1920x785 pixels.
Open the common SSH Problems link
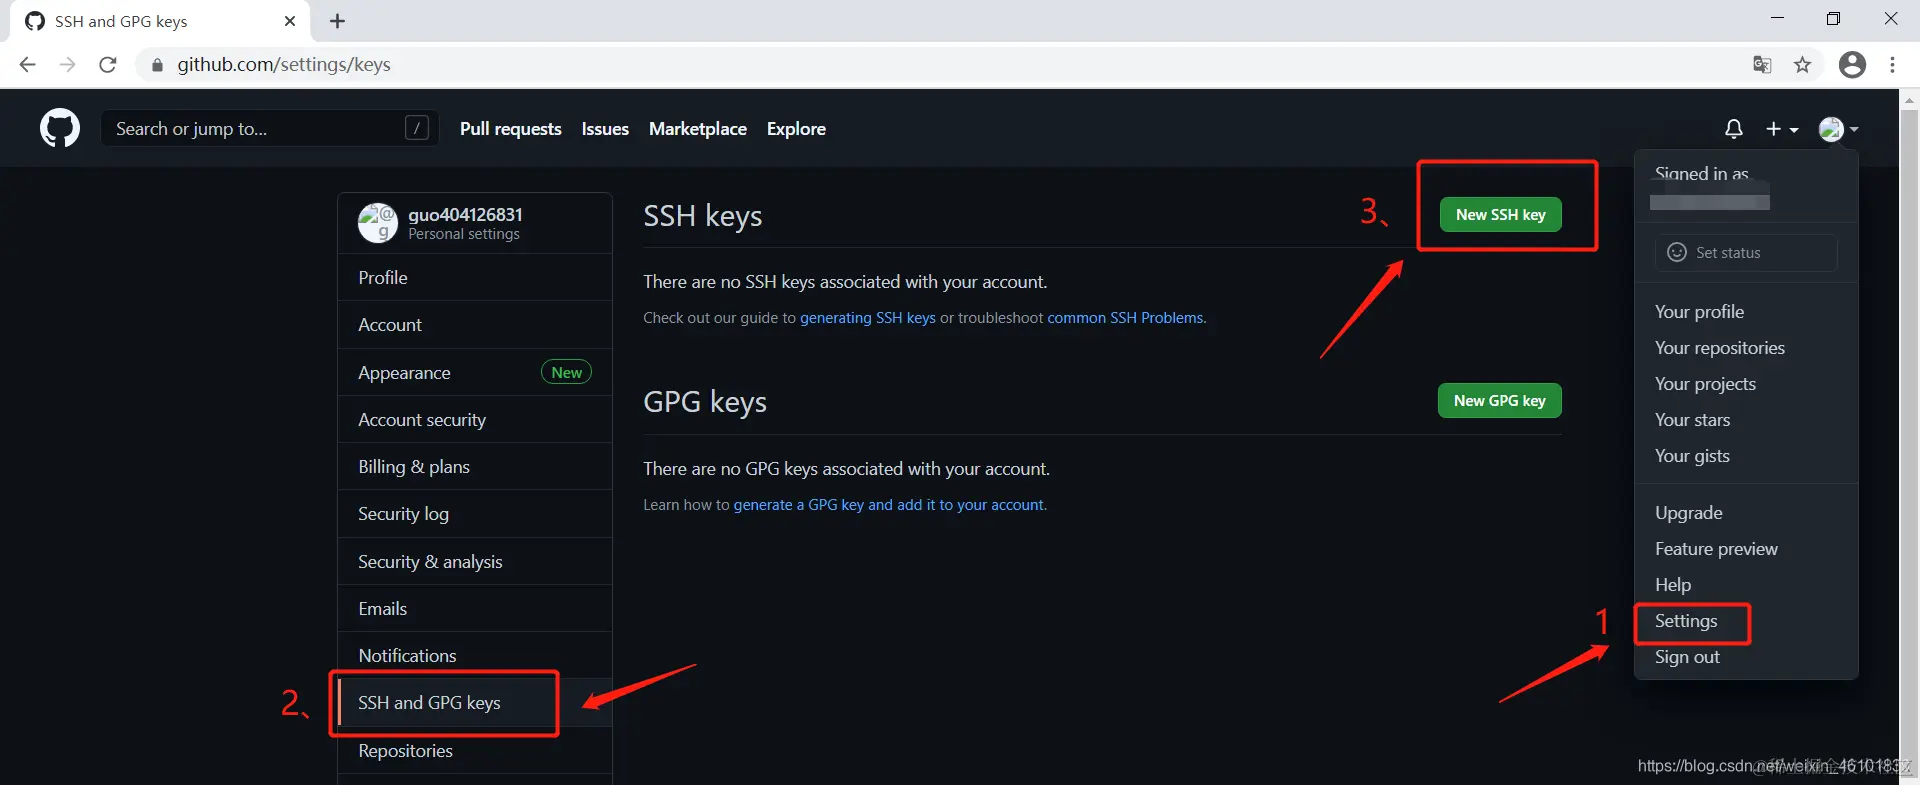coord(1125,318)
